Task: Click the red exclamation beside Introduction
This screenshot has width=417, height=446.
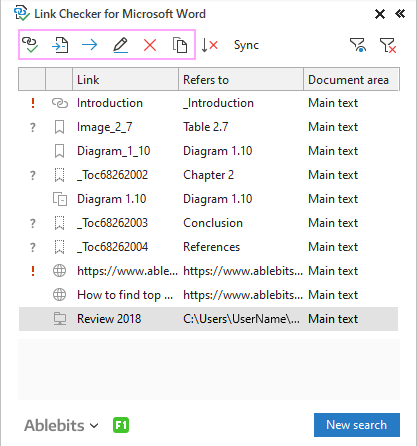Action: pyautogui.click(x=33, y=103)
